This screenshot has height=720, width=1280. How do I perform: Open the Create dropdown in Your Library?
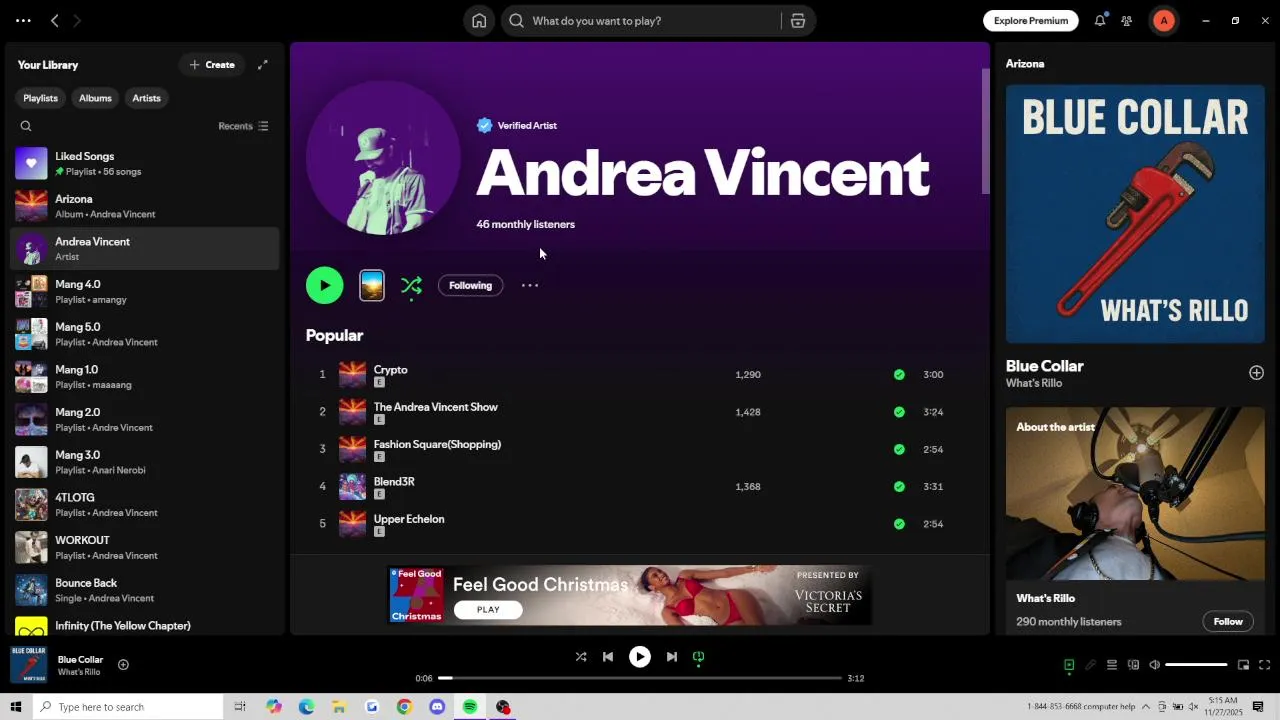tap(212, 65)
